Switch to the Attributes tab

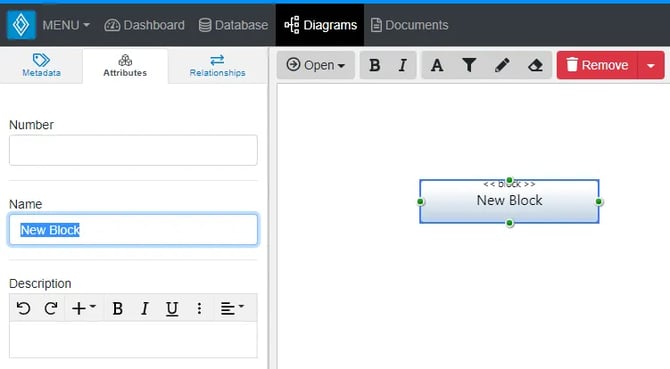(125, 66)
